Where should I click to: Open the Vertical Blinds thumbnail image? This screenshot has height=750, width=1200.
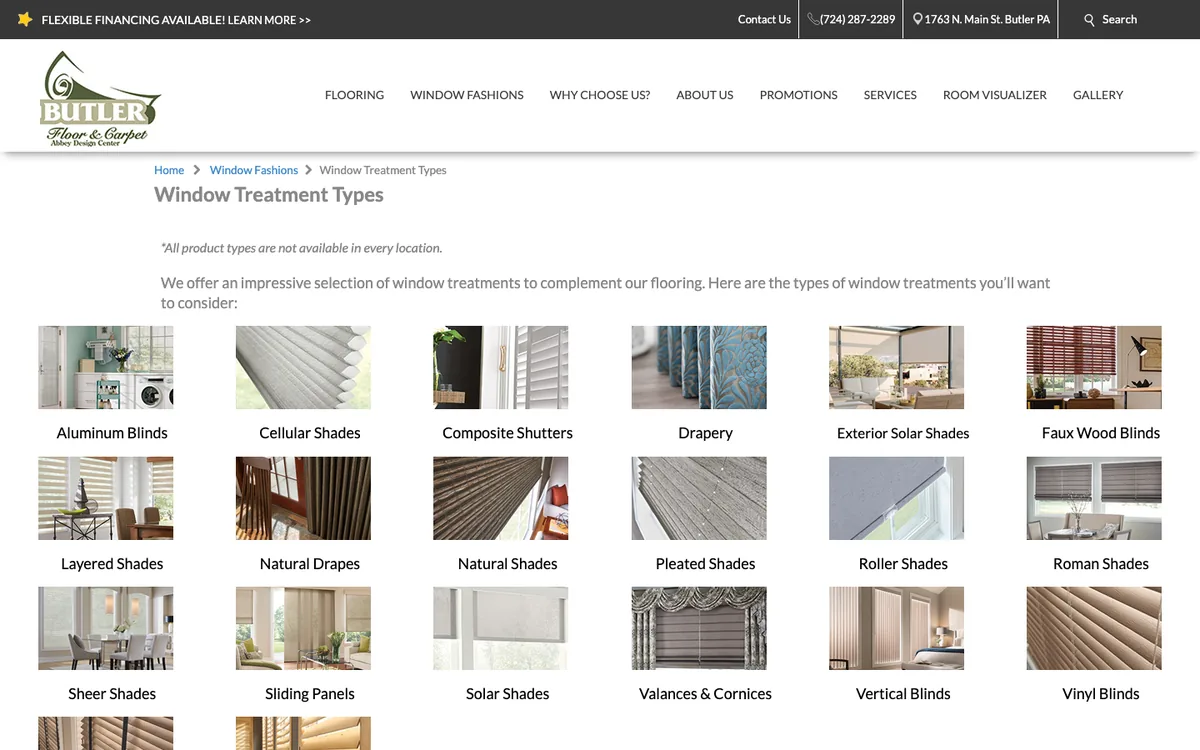click(897, 628)
